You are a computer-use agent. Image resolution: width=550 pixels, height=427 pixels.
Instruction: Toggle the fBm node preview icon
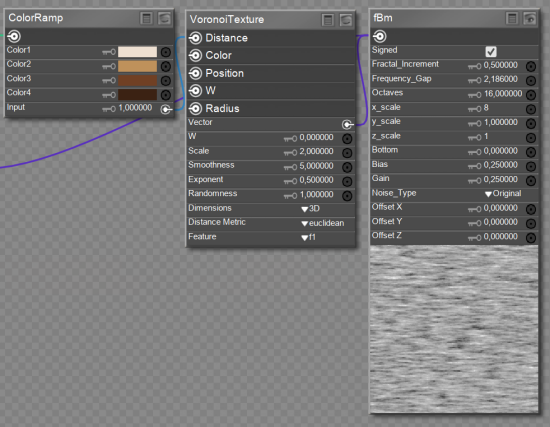pos(530,18)
